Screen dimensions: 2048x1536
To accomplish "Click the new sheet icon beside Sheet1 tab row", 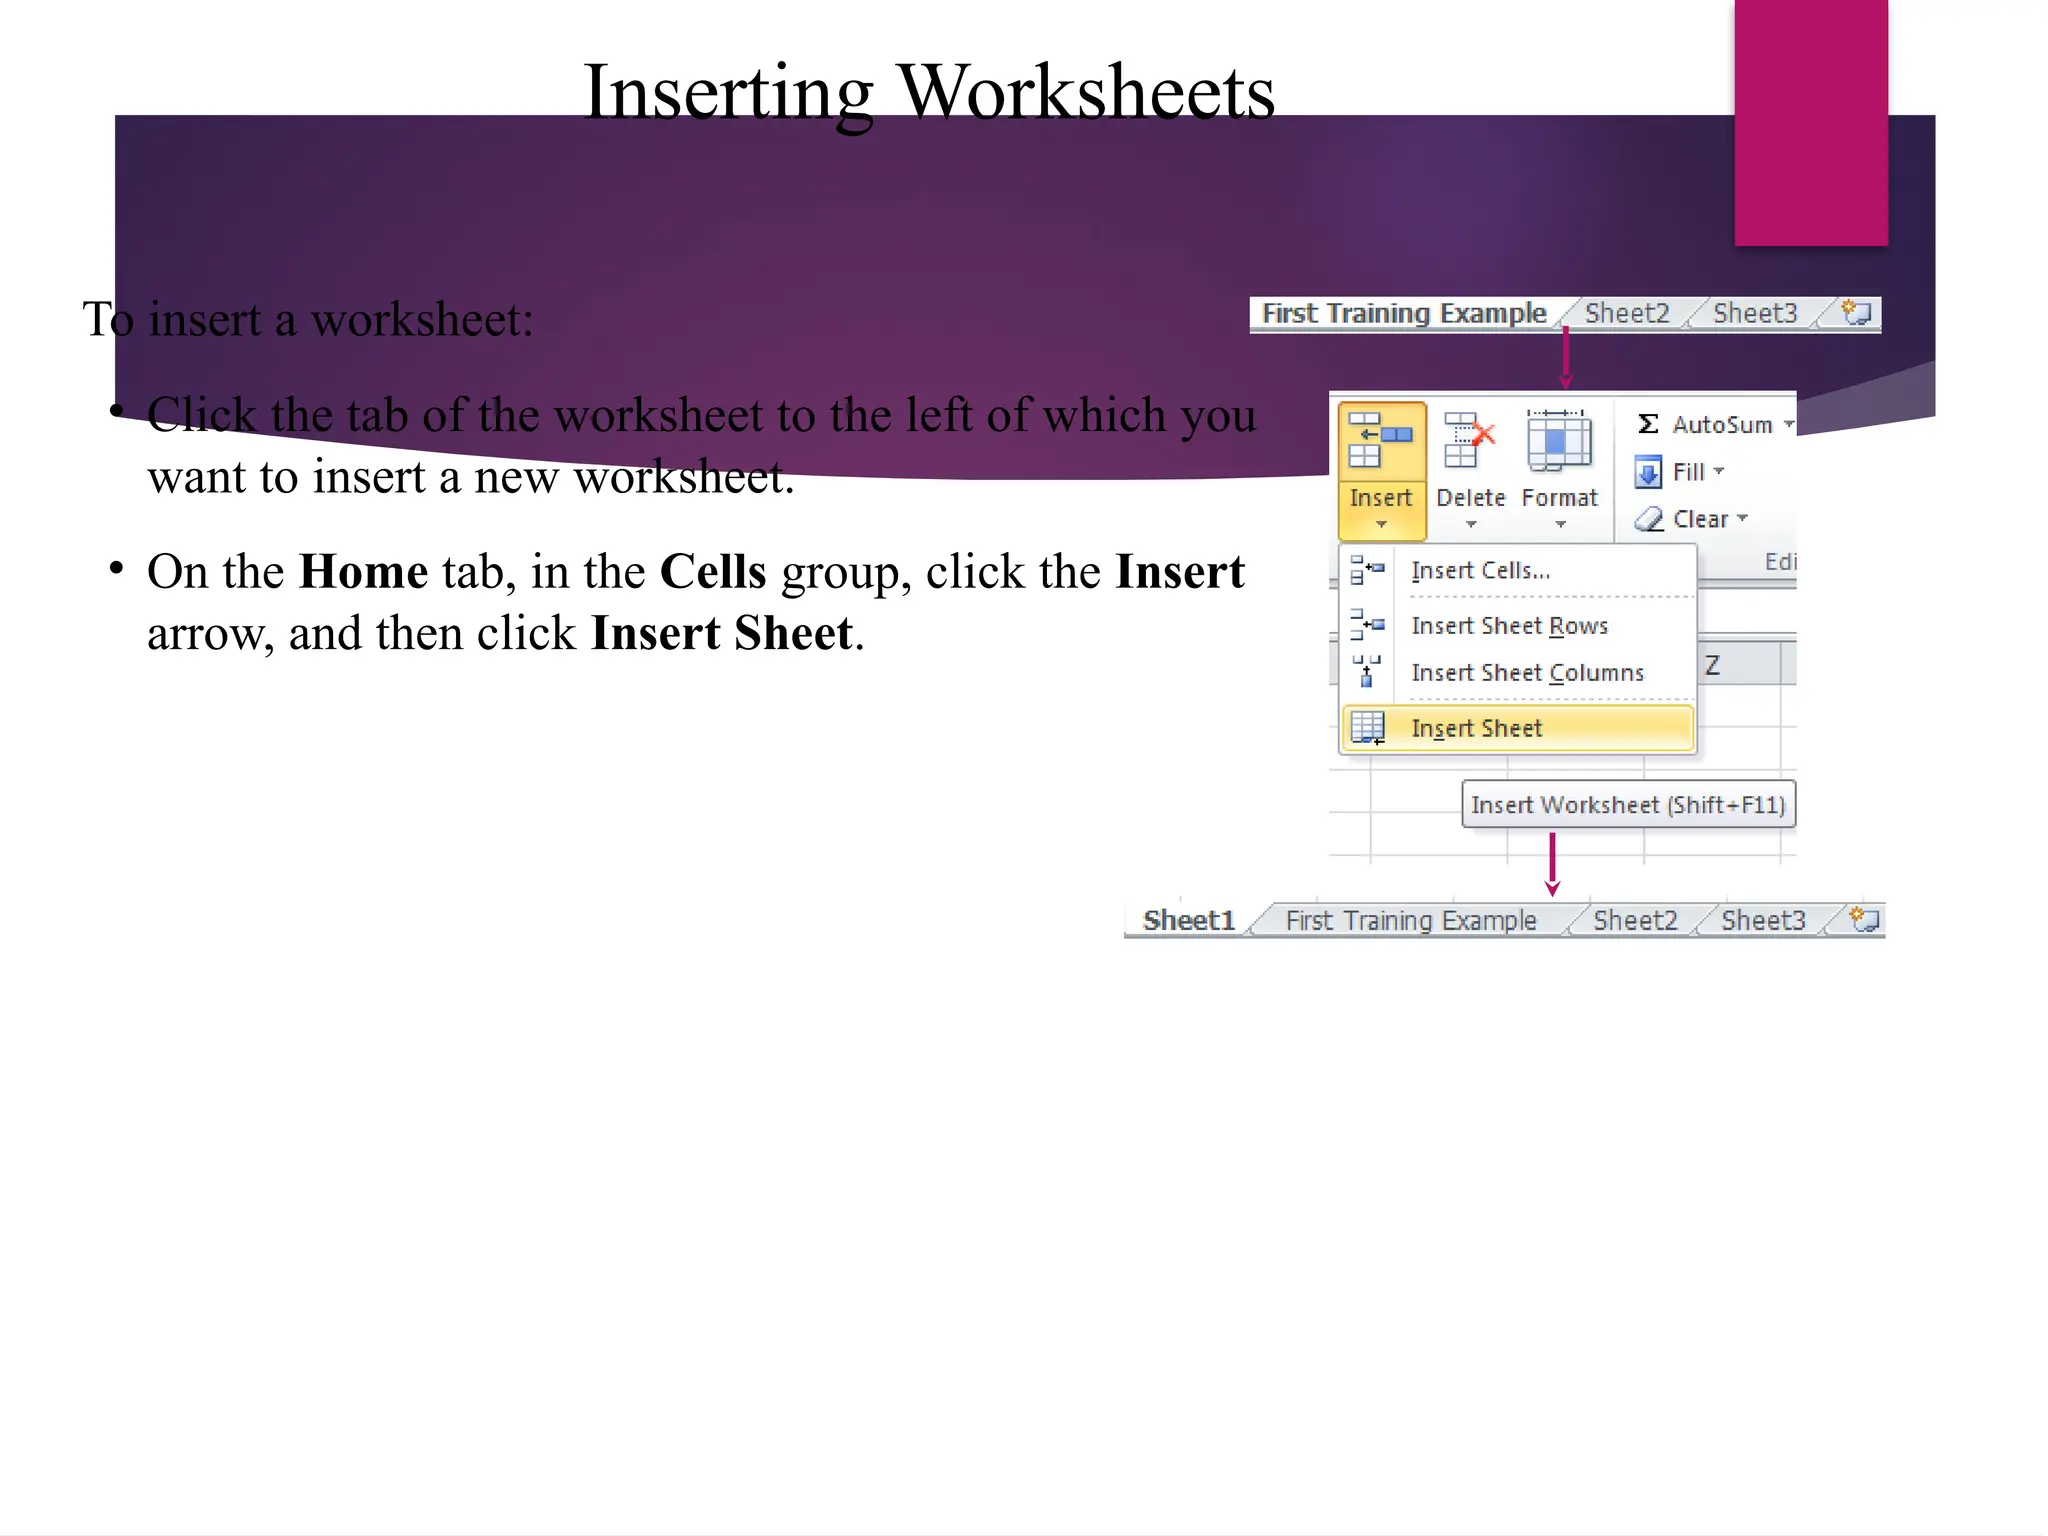I will pyautogui.click(x=1865, y=919).
